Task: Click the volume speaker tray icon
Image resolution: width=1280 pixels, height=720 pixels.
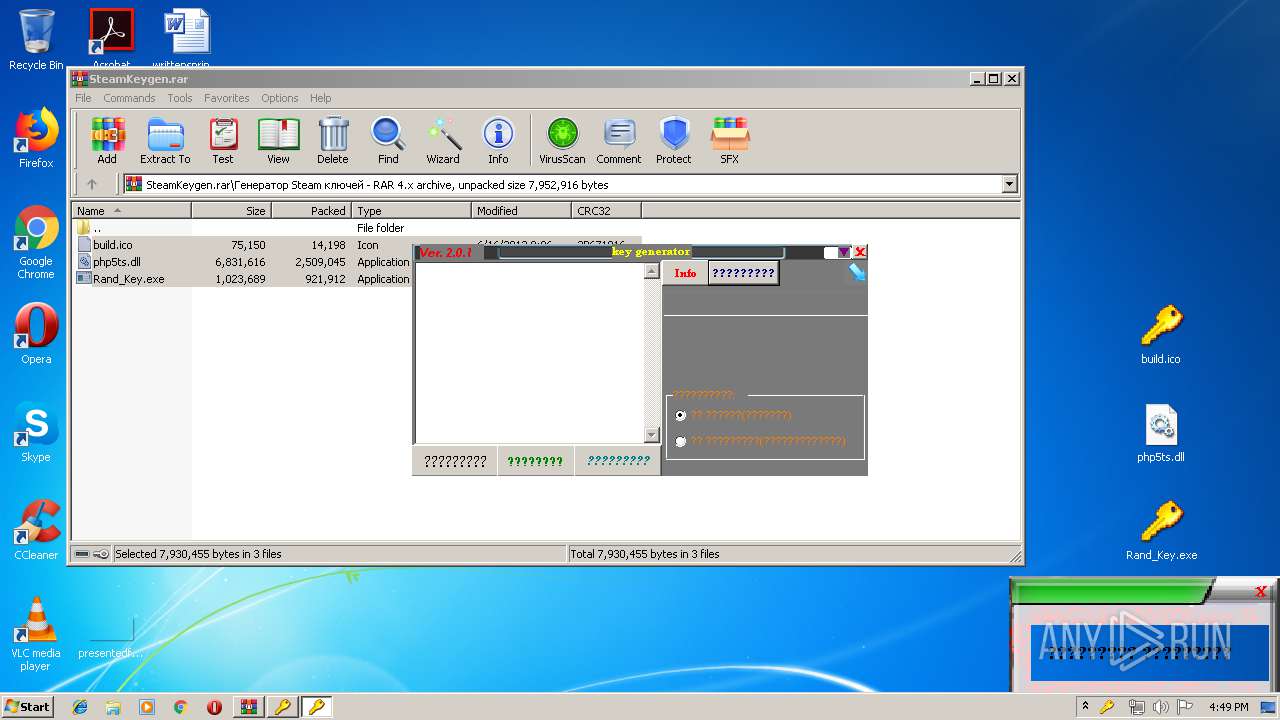Action: pos(1160,707)
